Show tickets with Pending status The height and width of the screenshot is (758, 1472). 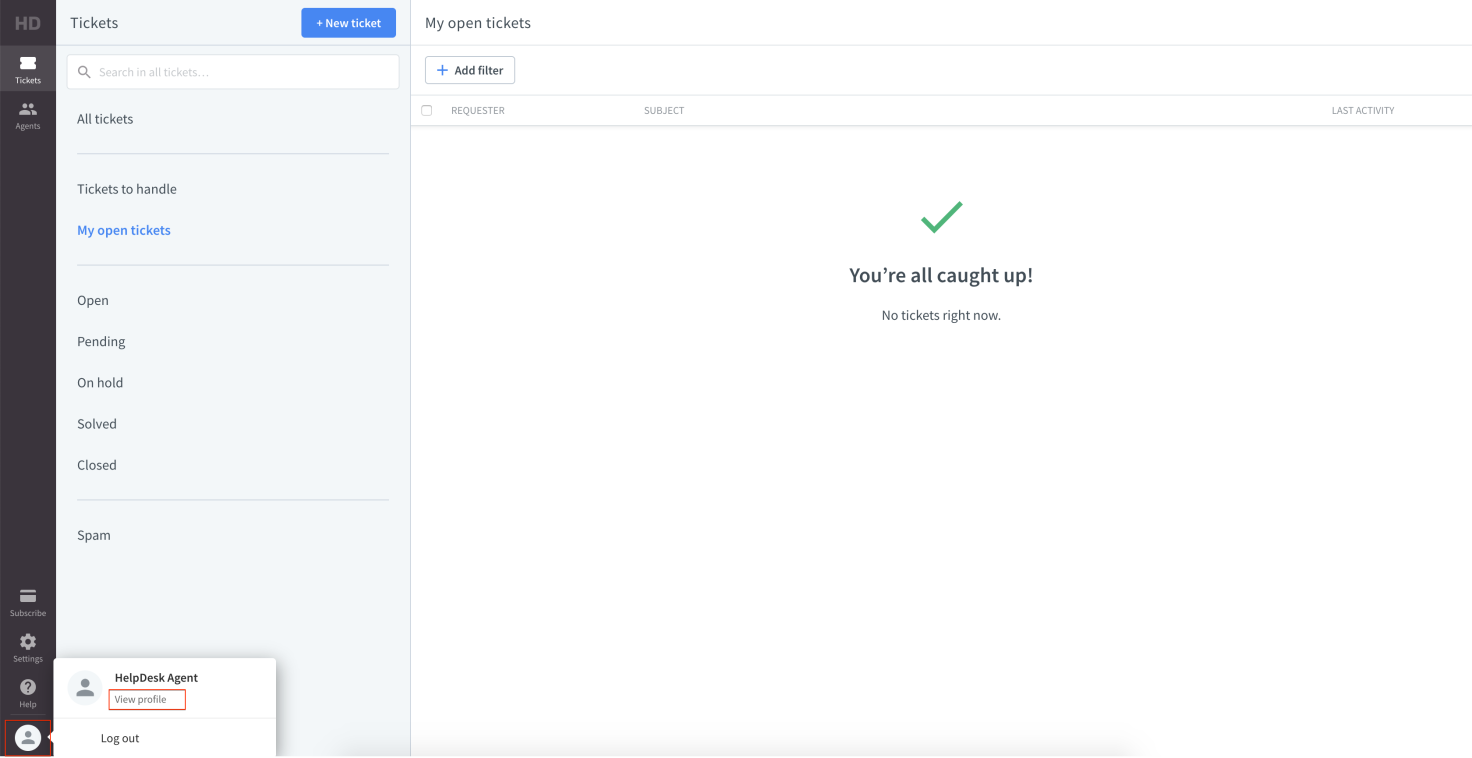tap(101, 341)
